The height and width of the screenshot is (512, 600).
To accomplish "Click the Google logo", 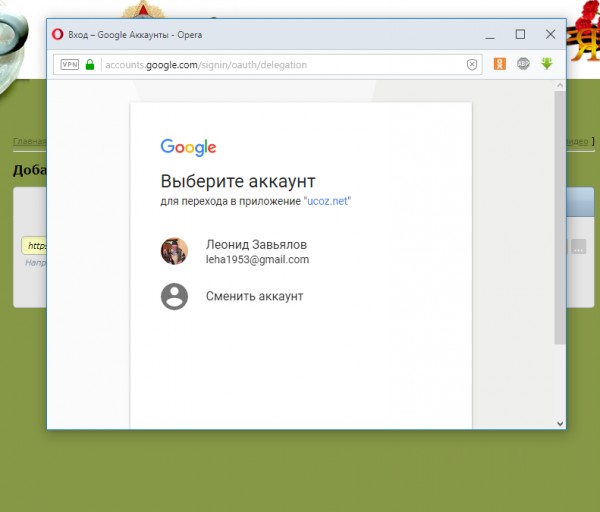I will click(188, 147).
